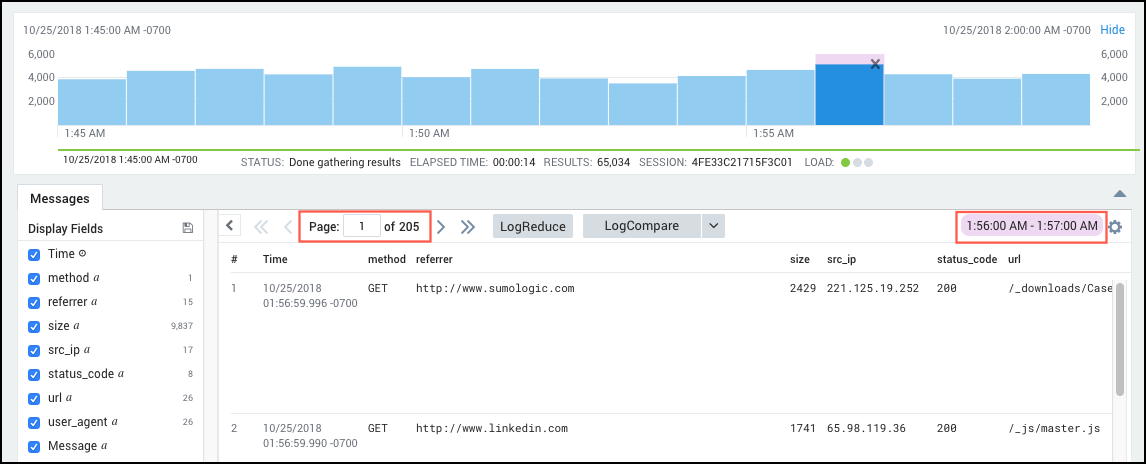Jump to the first results page
The width and height of the screenshot is (1146, 464).
pyautogui.click(x=262, y=227)
